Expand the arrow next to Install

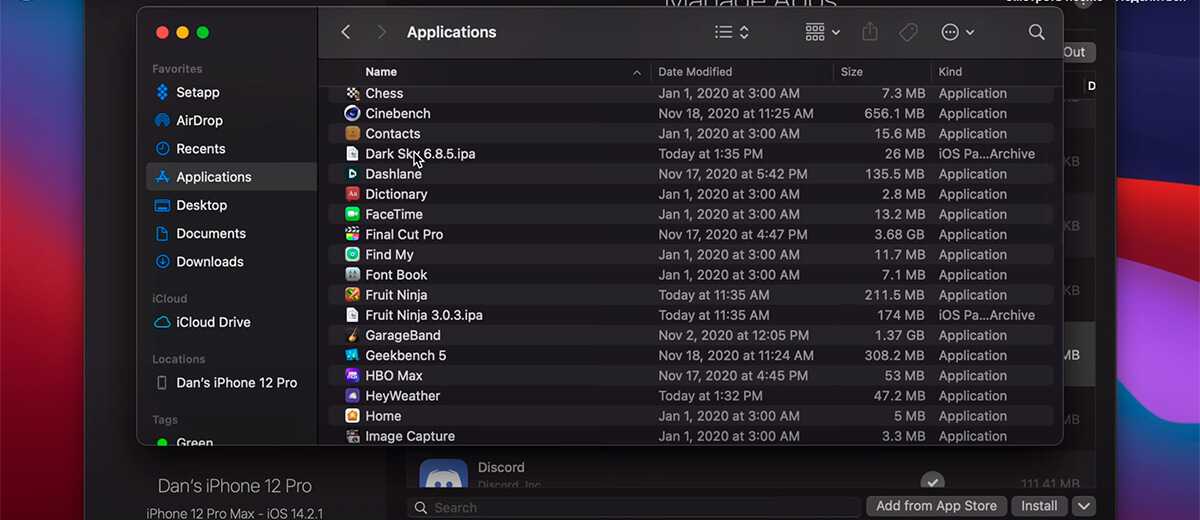[x=1083, y=506]
